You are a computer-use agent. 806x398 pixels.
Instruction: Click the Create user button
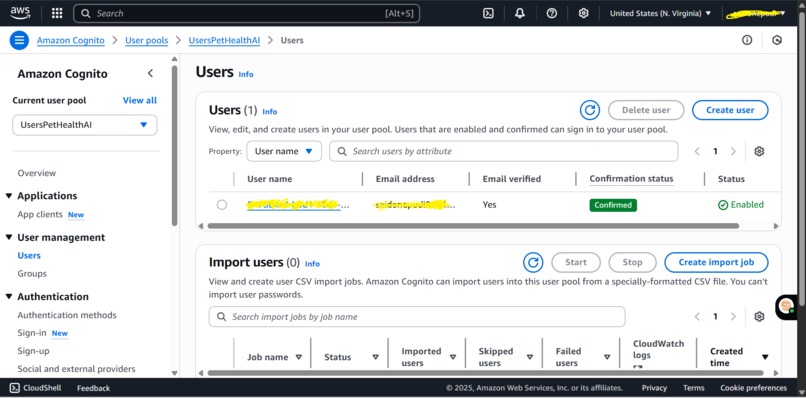pos(730,110)
